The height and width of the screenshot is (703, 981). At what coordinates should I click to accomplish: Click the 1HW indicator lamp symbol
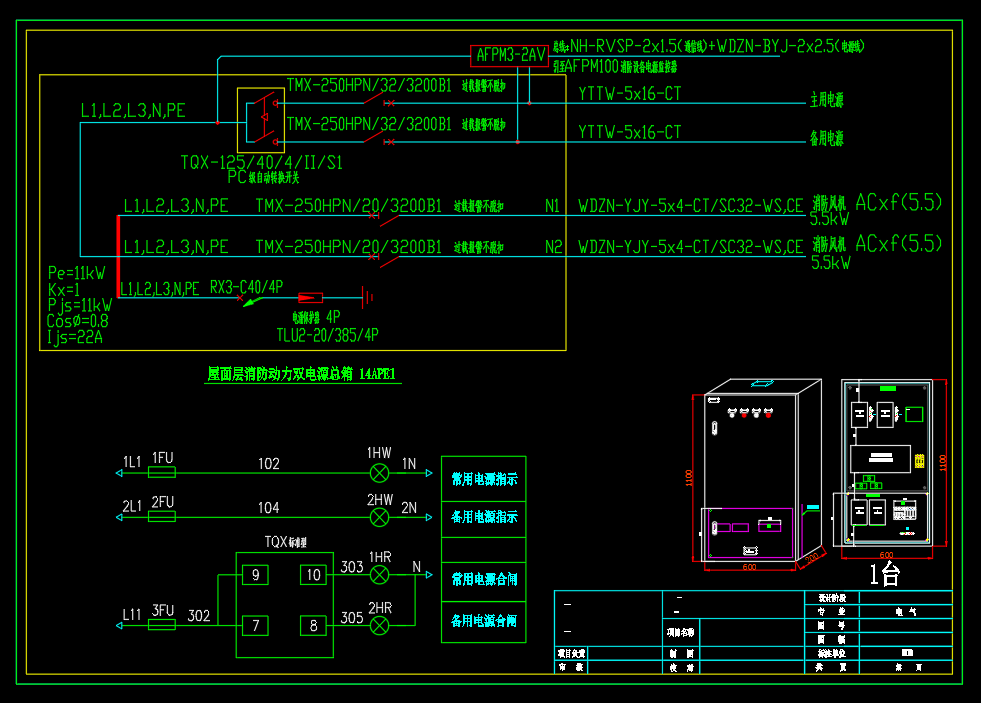(x=379, y=473)
